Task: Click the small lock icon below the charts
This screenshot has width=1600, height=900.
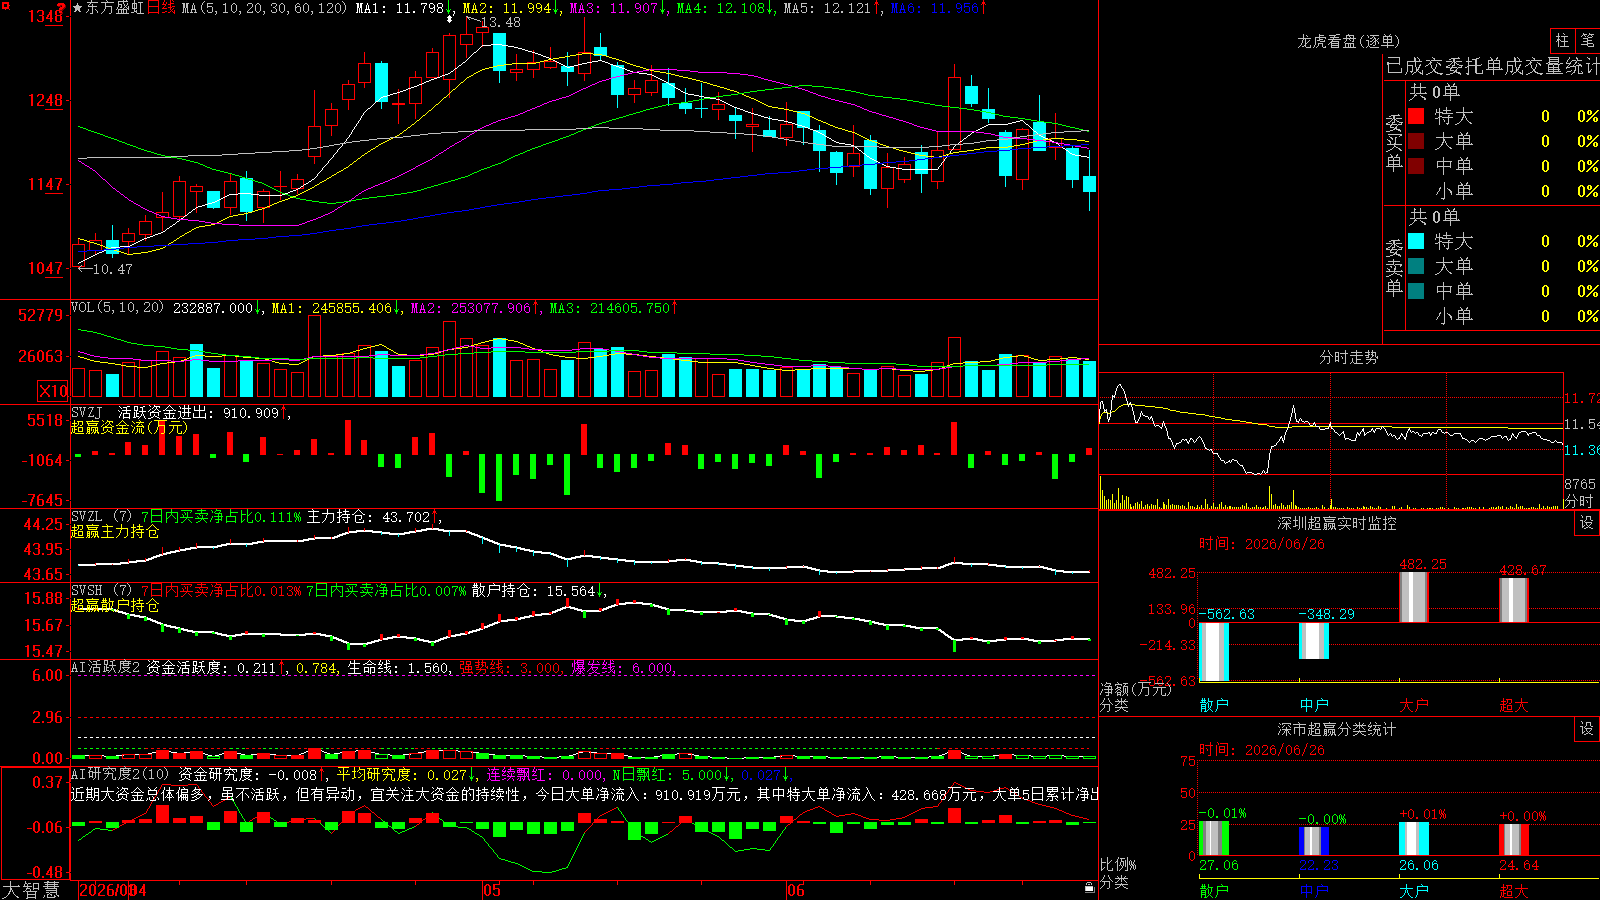Action: [x=1089, y=887]
